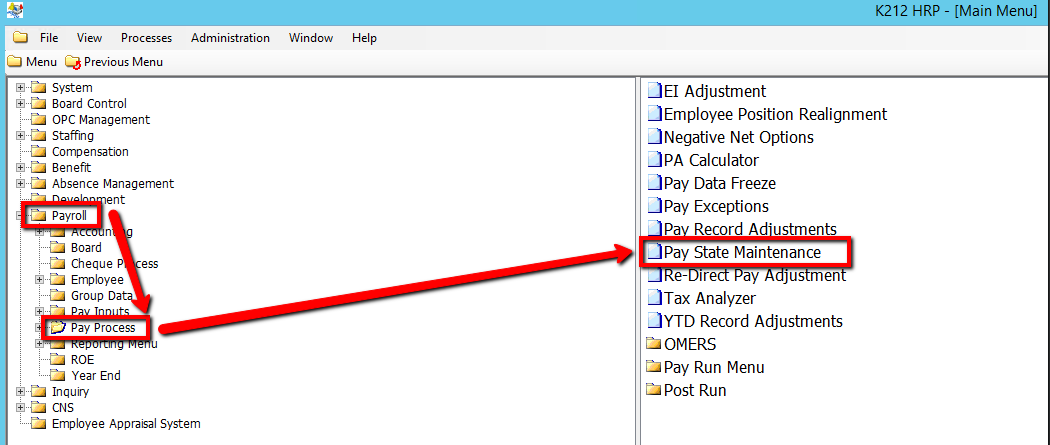Expand the Inquiry tree node
Screen dimensions: 1050x445
coord(20,392)
